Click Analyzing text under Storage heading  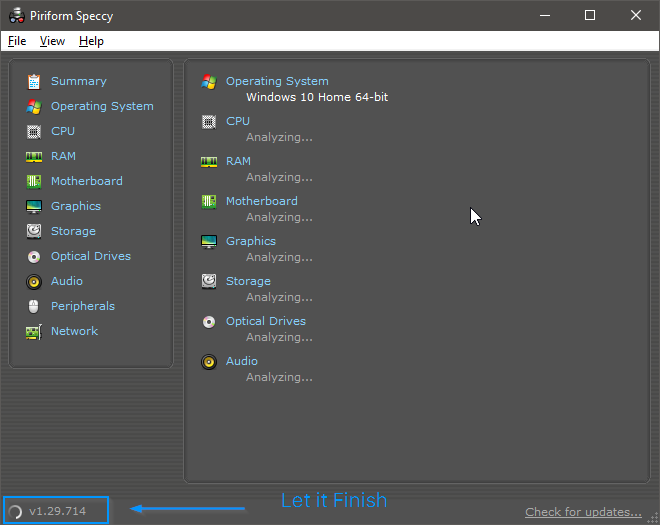pyautogui.click(x=279, y=297)
